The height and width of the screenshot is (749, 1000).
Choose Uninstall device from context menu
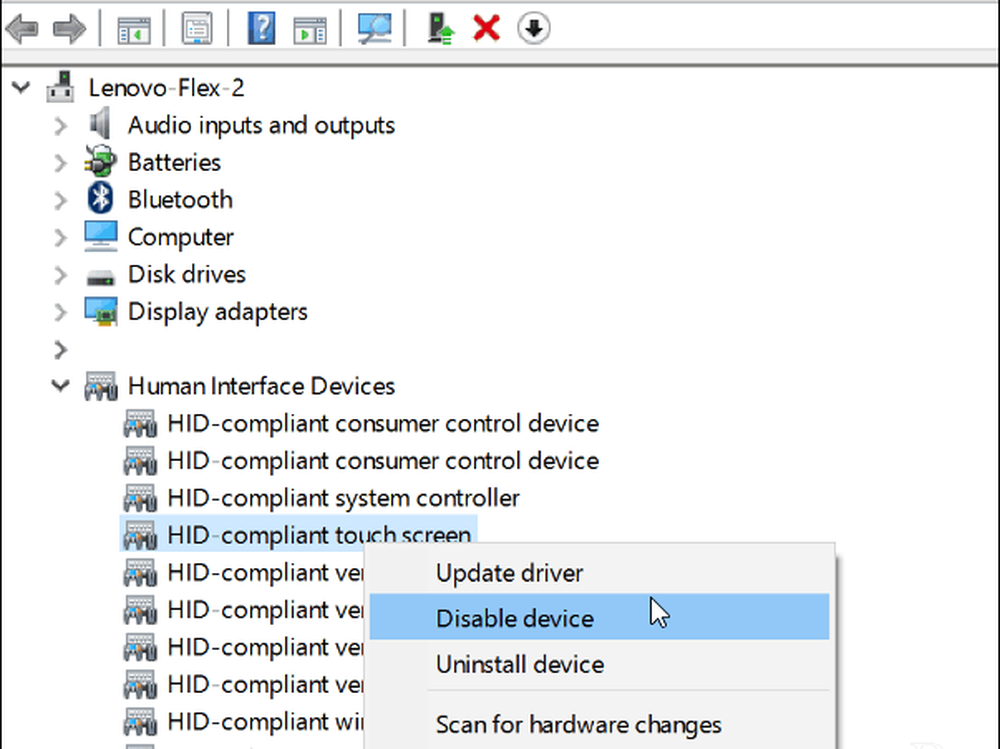tap(519, 664)
